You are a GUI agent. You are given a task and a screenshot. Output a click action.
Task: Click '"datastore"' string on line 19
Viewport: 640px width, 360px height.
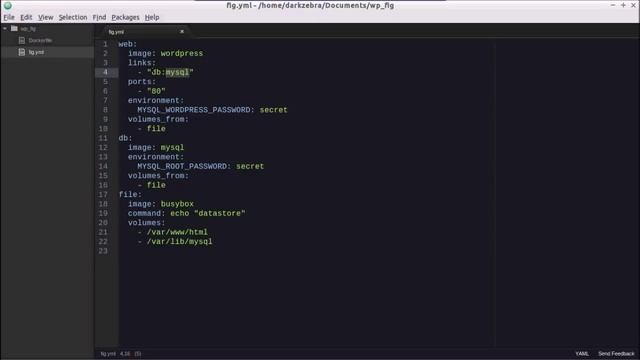coord(220,213)
